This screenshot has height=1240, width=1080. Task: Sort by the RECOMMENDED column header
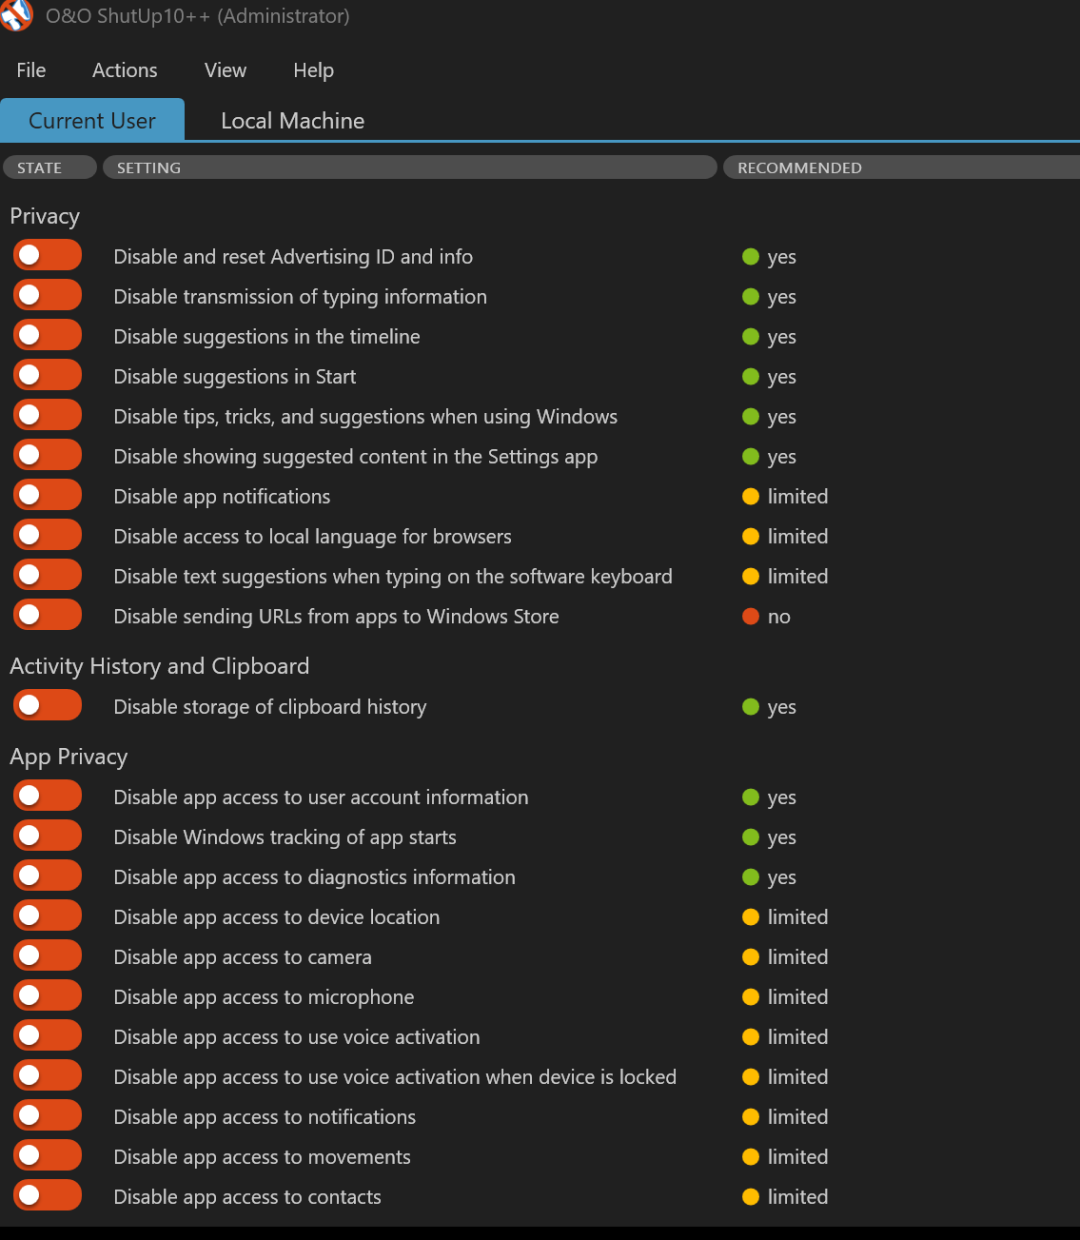point(901,167)
